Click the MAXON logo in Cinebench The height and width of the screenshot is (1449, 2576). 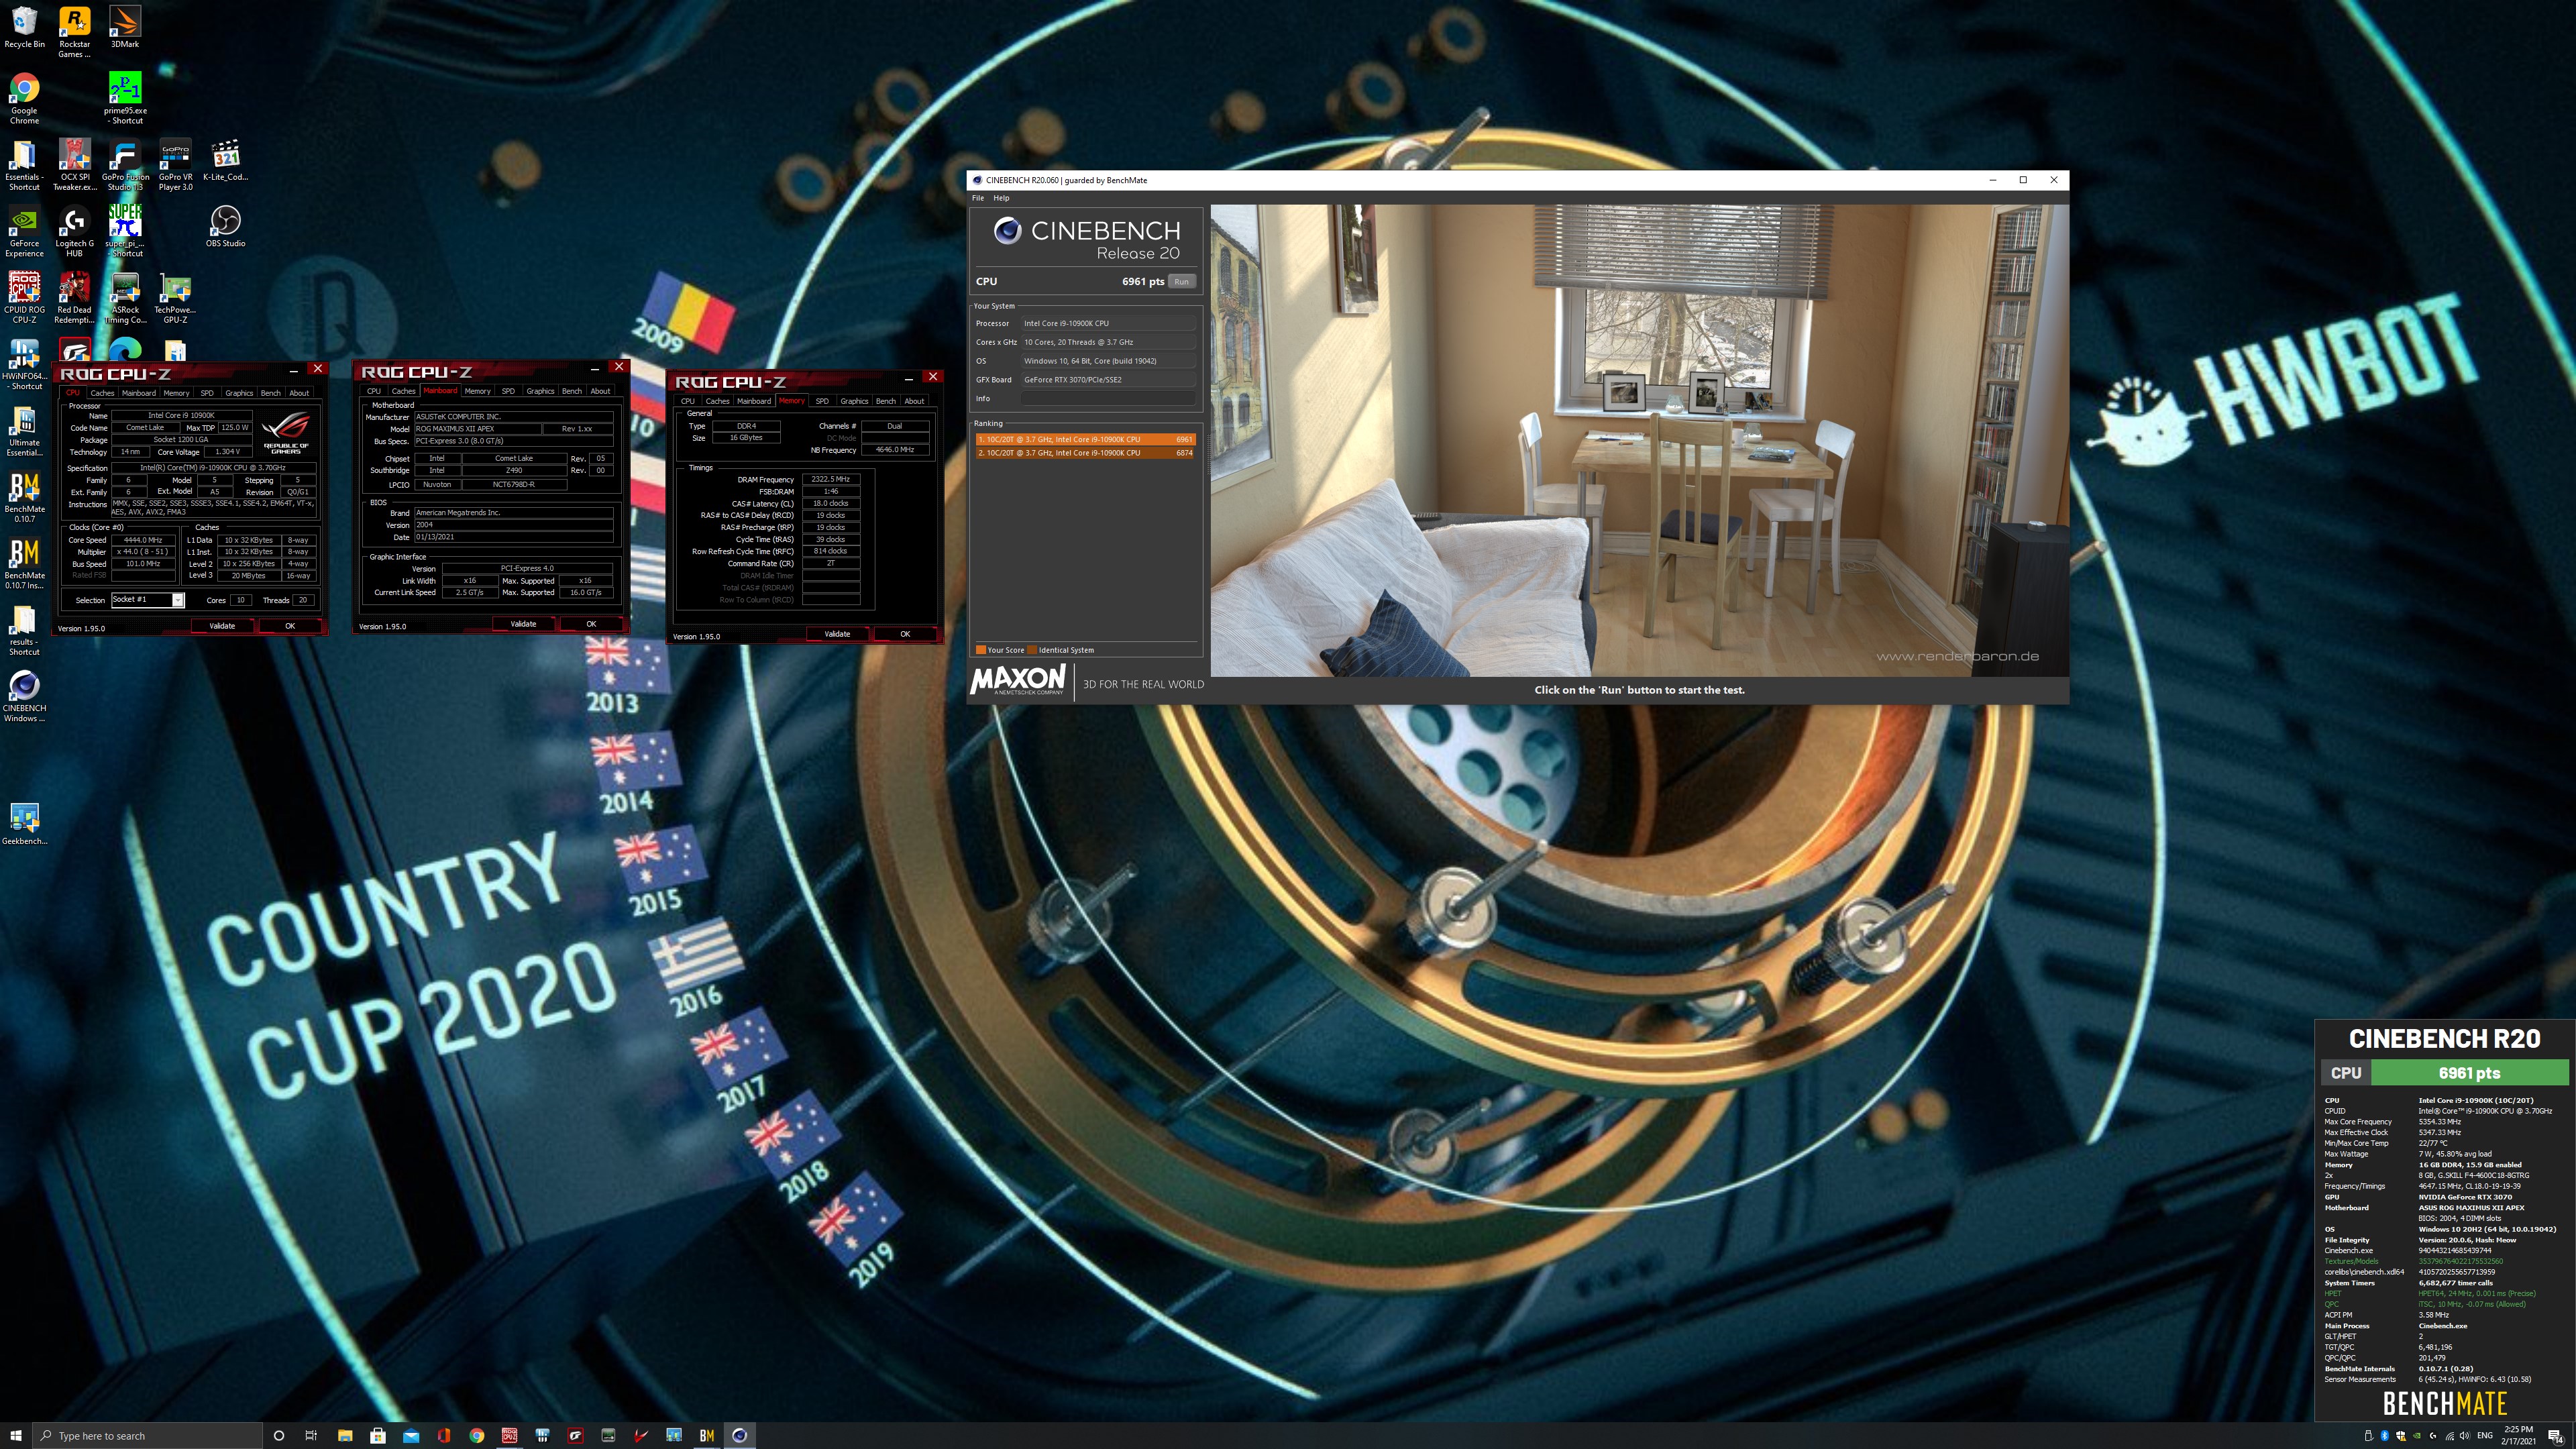pos(1018,680)
